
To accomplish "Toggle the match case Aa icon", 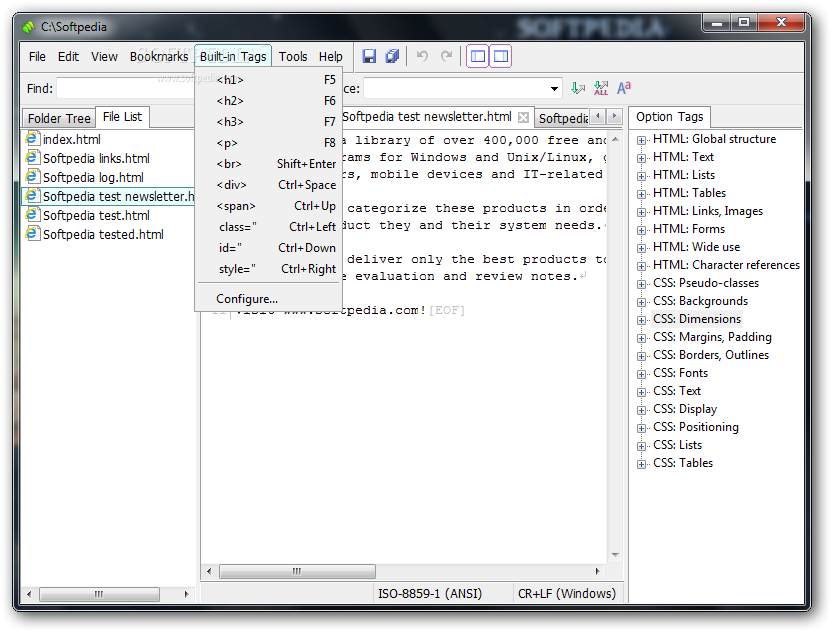I will 624,88.
